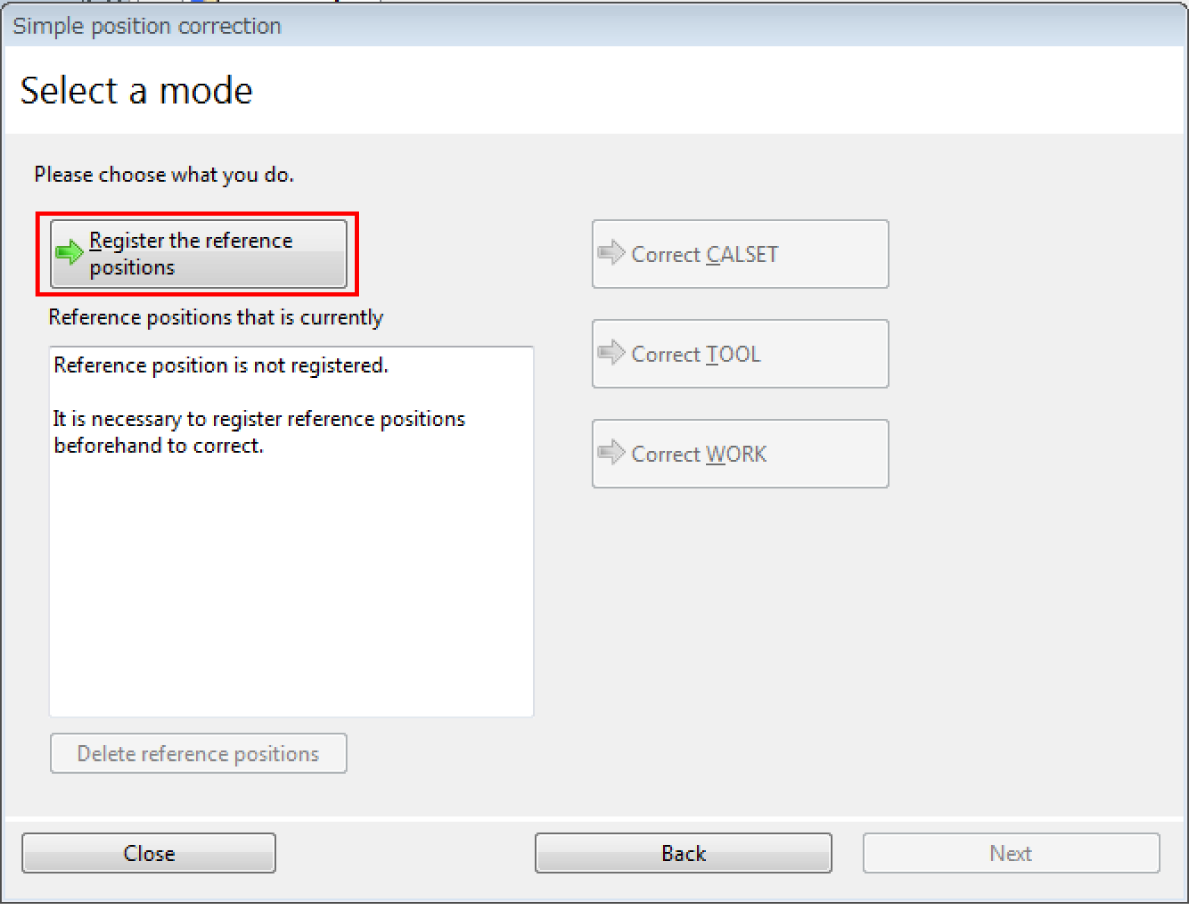The width and height of the screenshot is (1189, 904).
Task: Click the Reference positions that is currently label
Action: pyautogui.click(x=216, y=318)
